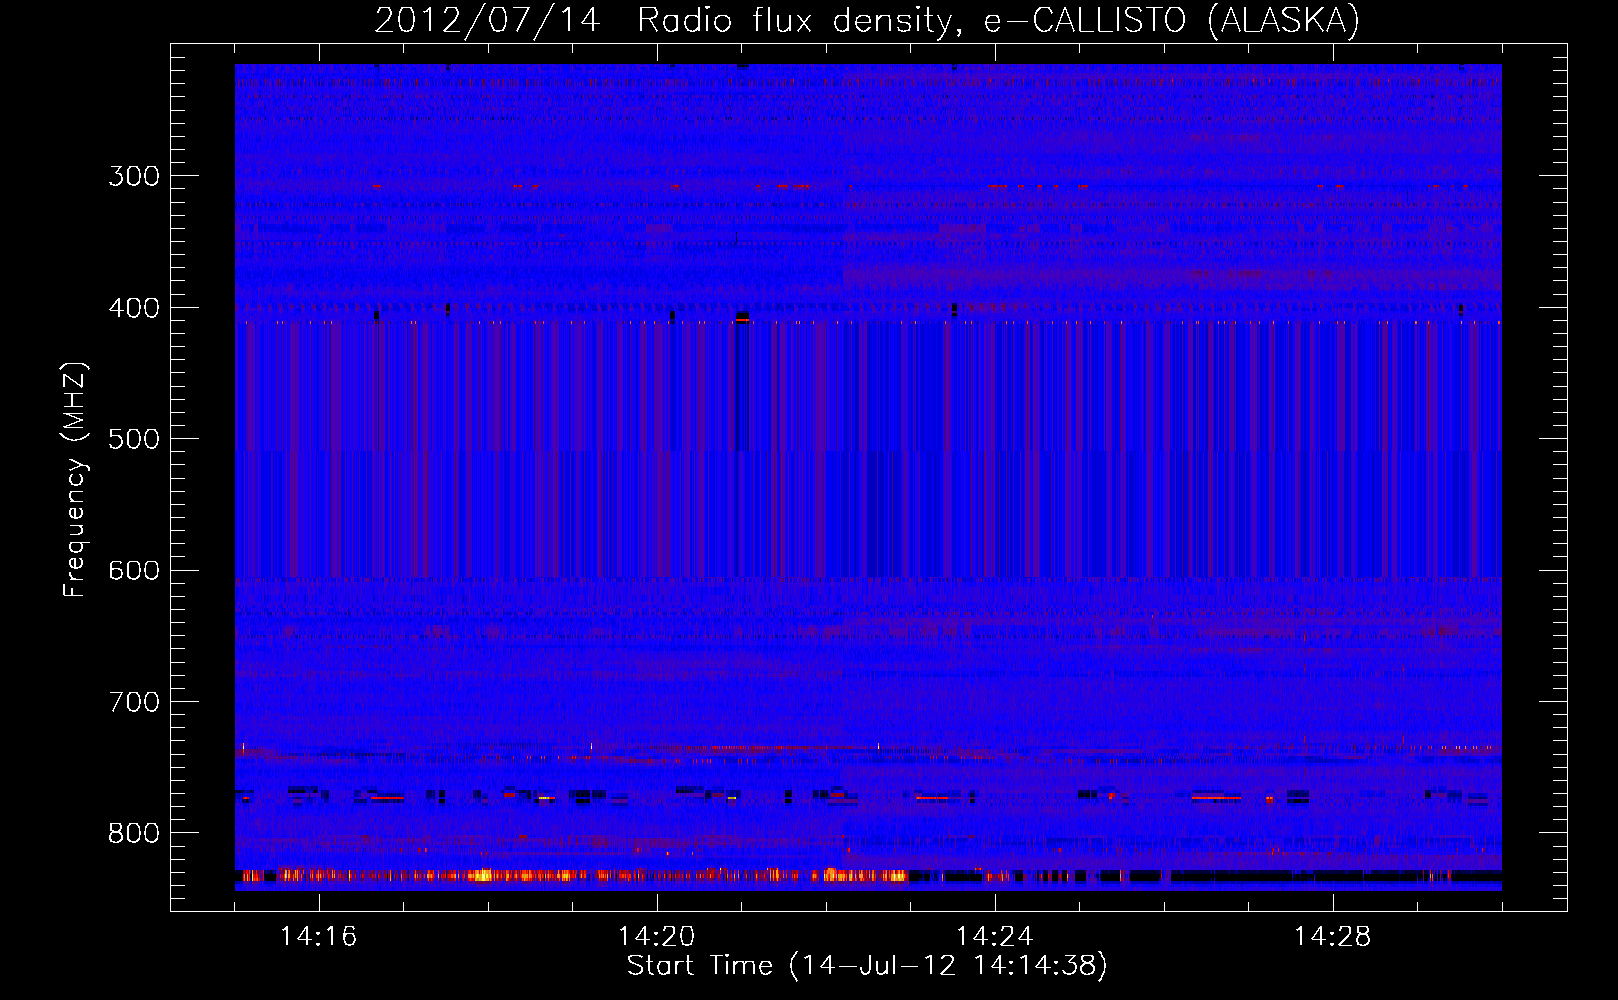The width and height of the screenshot is (1618, 1000).
Task: Click the 500 frequency tick label
Action: [134, 439]
